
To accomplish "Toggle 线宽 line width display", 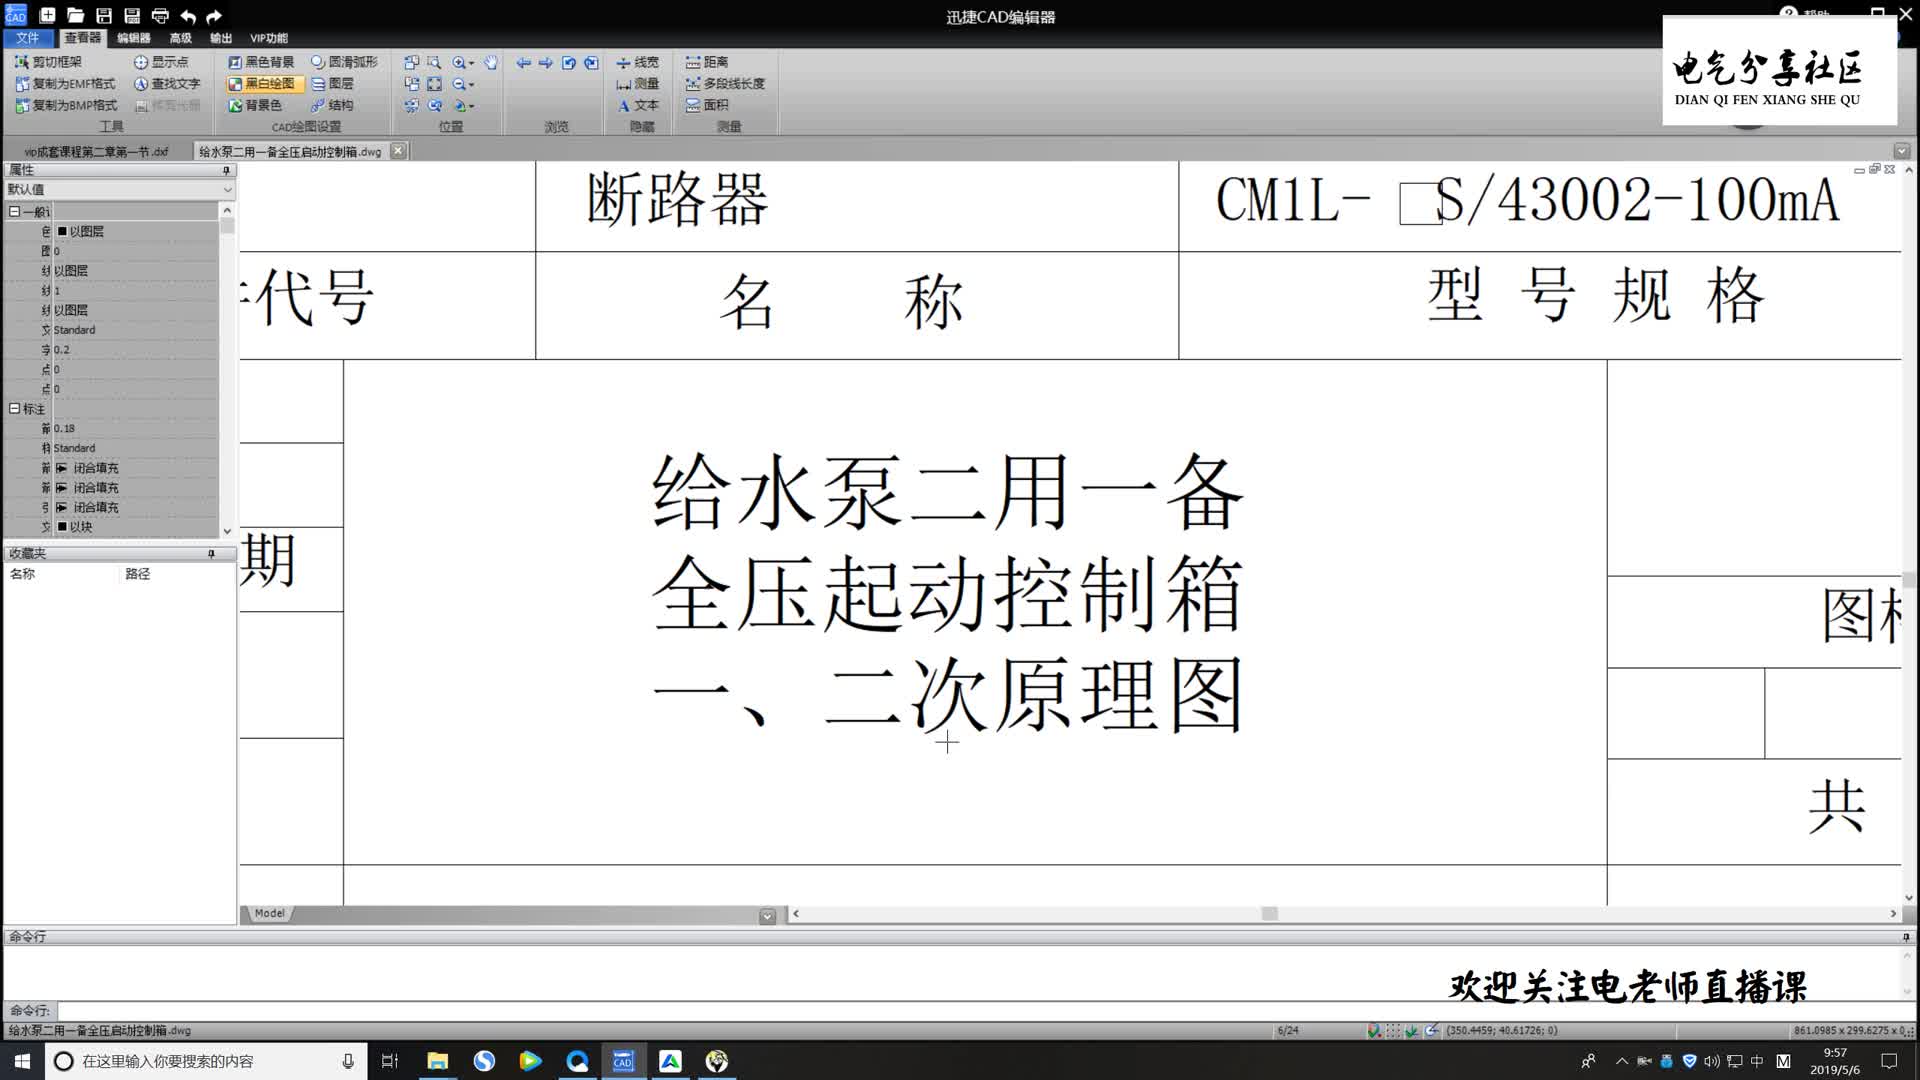I will (637, 62).
